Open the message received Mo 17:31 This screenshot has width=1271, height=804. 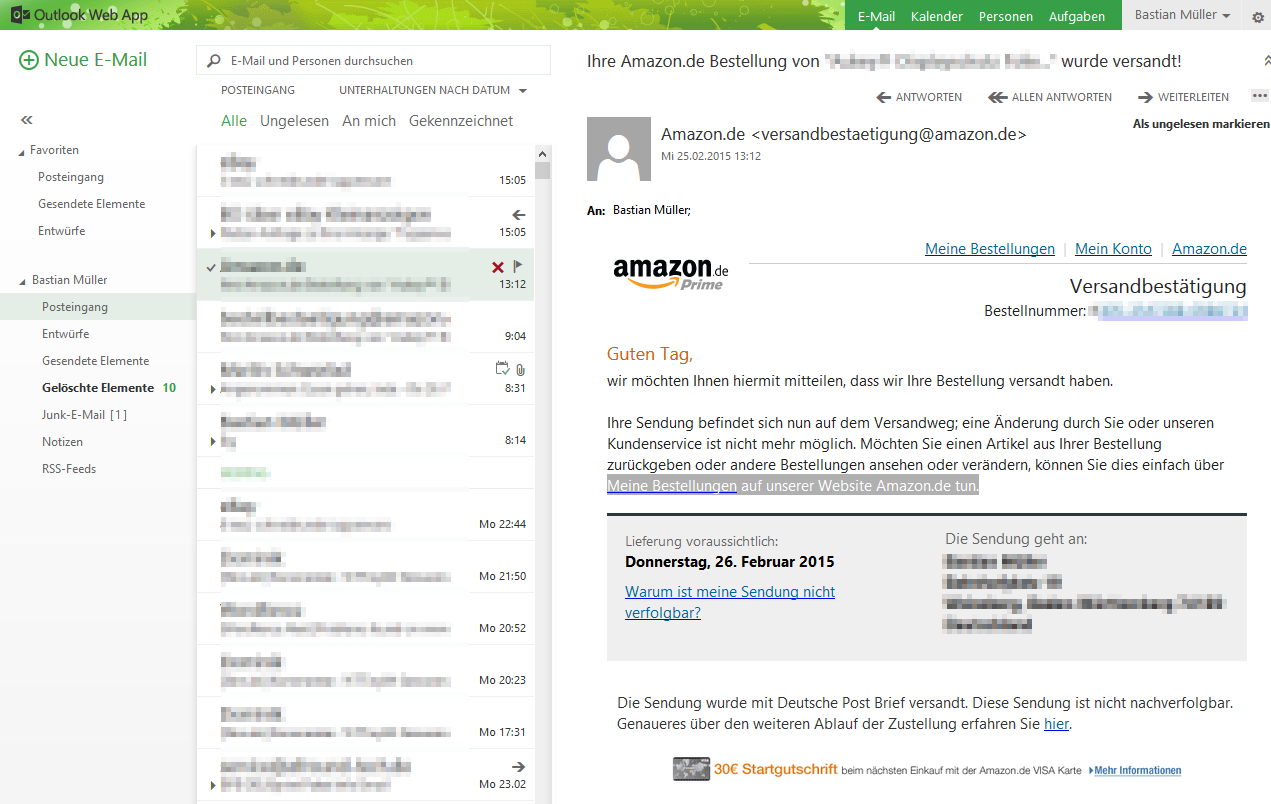(x=365, y=723)
